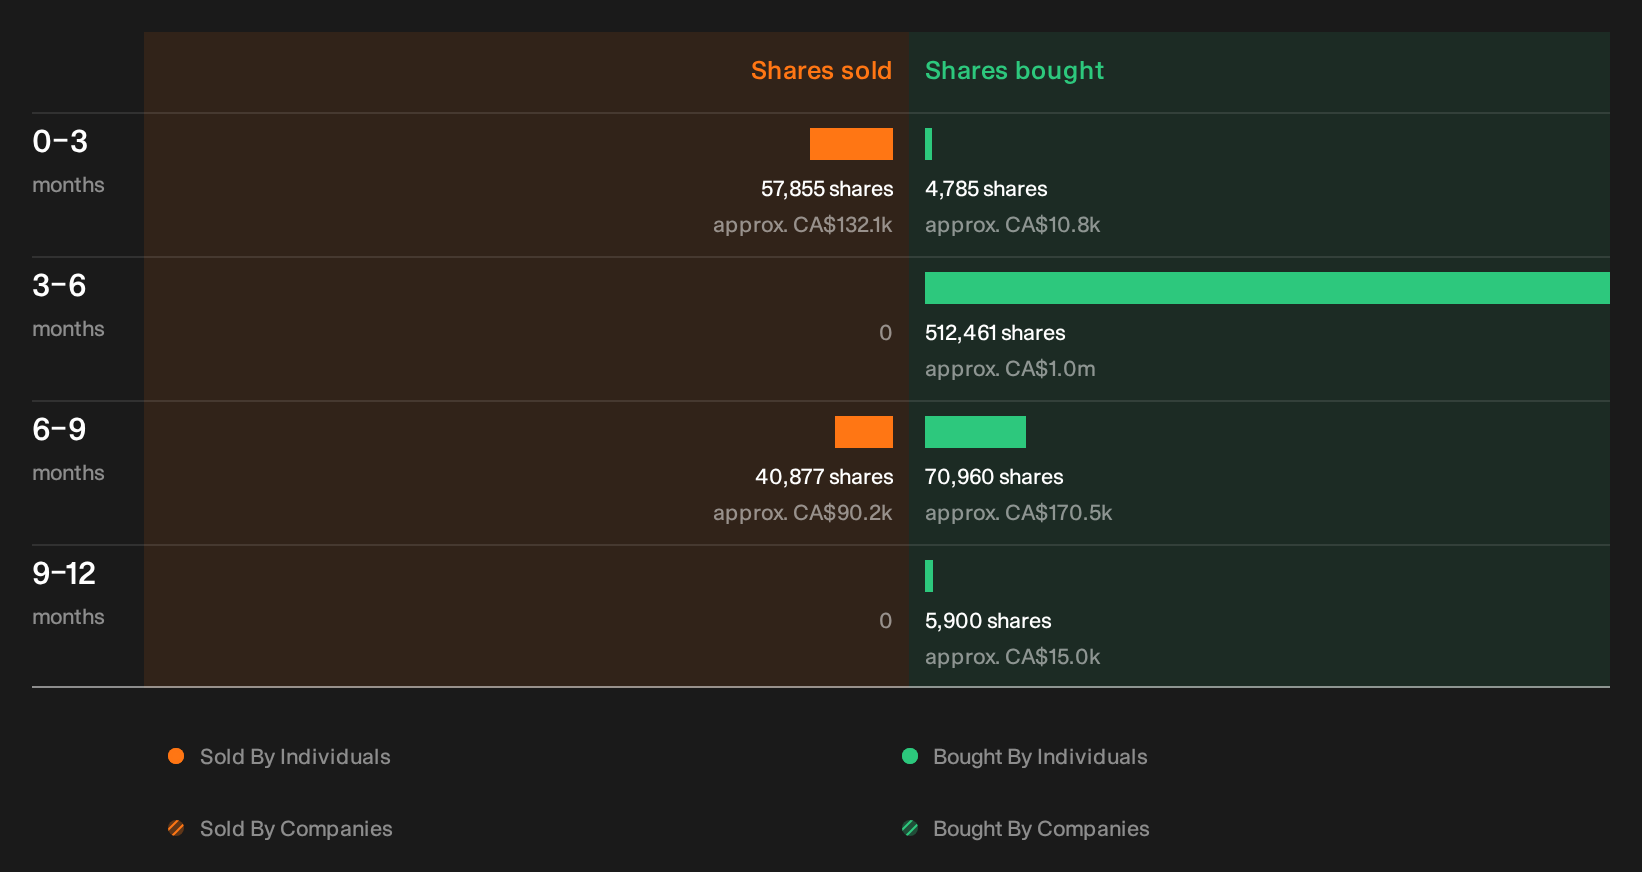Click the Shares sold column header
Screen dimensions: 1642x872
(821, 71)
